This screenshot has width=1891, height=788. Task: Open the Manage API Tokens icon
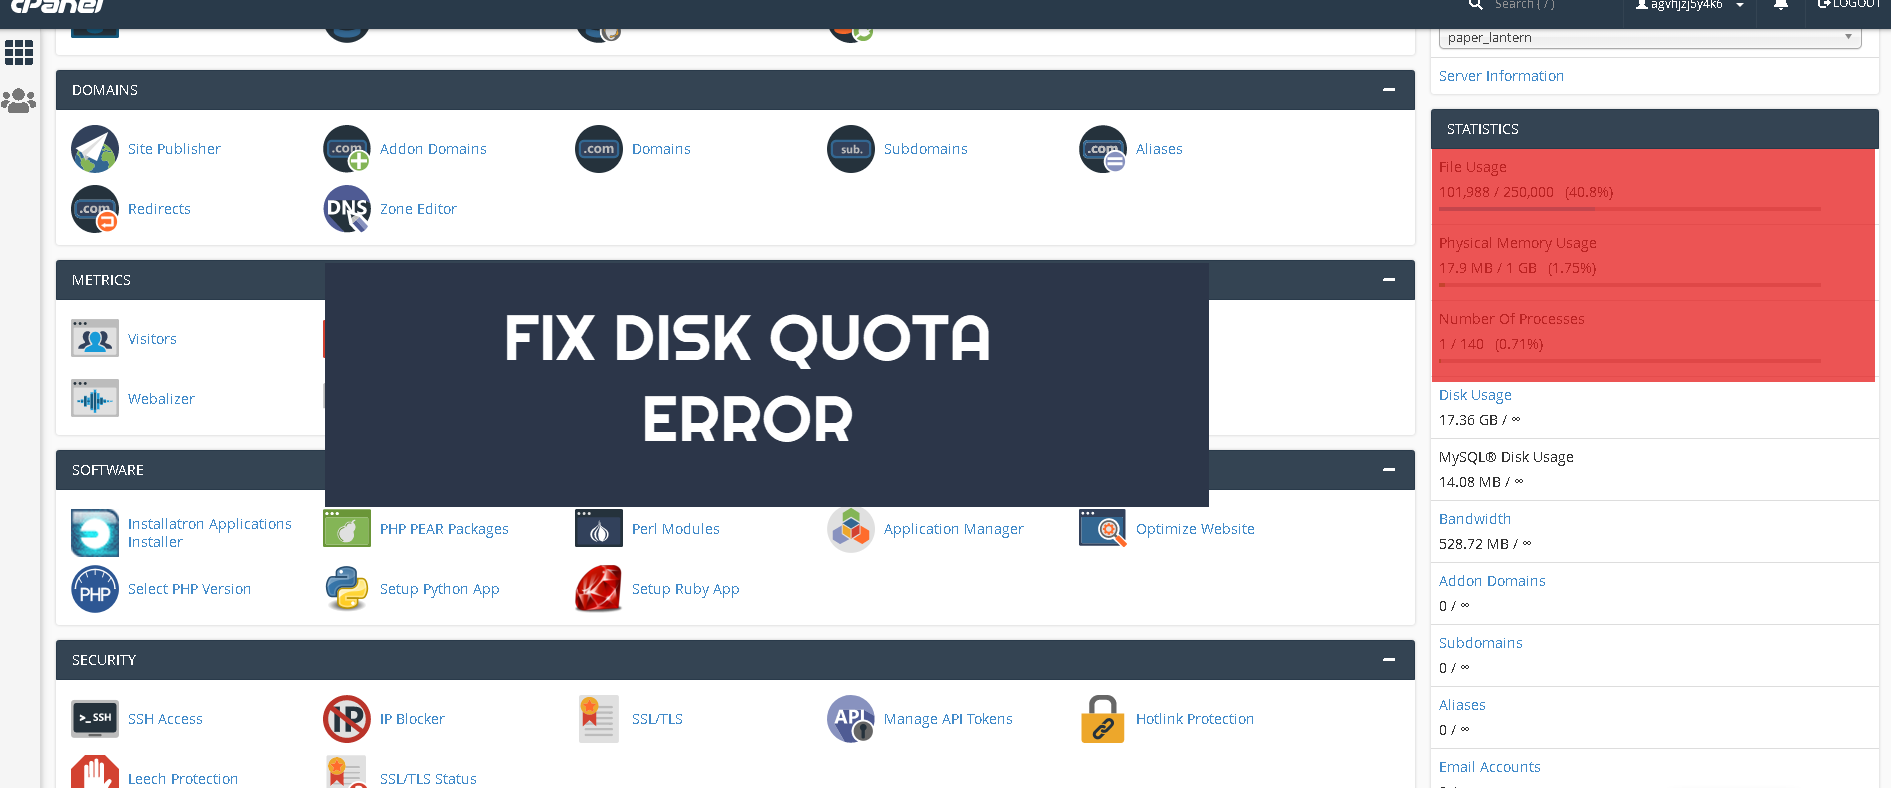coord(851,719)
